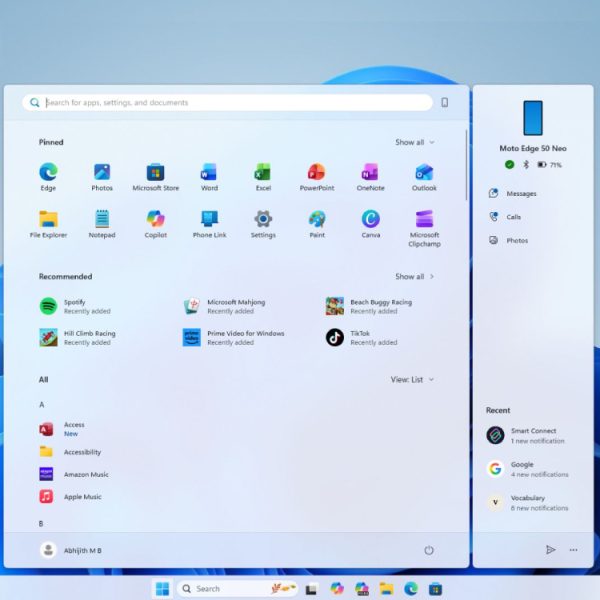Open Canva pinned app
This screenshot has width=600, height=600.
click(x=370, y=224)
